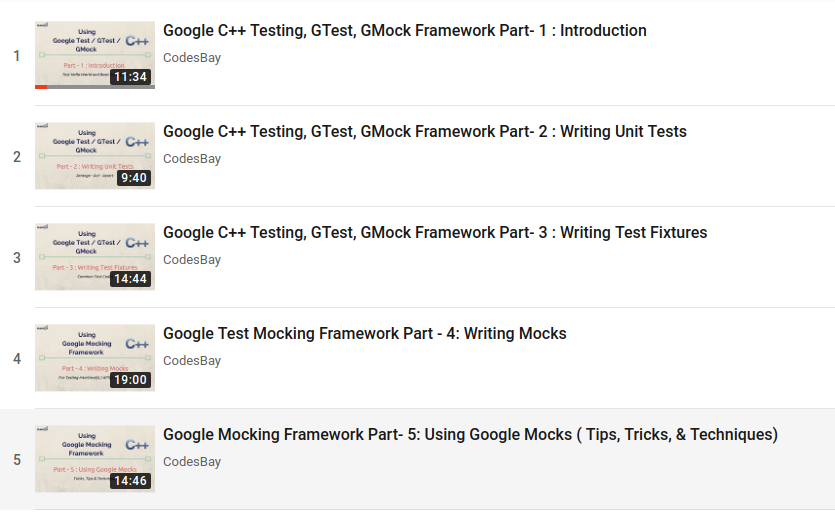Click title 'Part- 2 : Writing Unit Tests'

(x=424, y=132)
